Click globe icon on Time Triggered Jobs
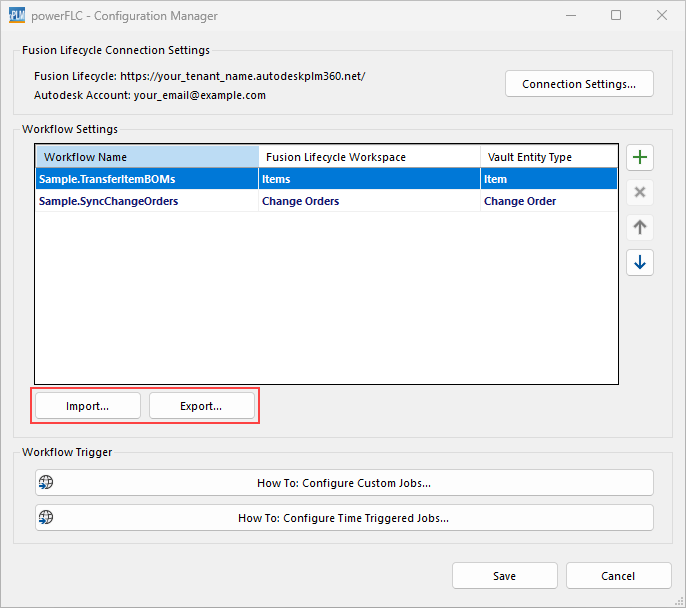This screenshot has height=608, width=686. 46,518
